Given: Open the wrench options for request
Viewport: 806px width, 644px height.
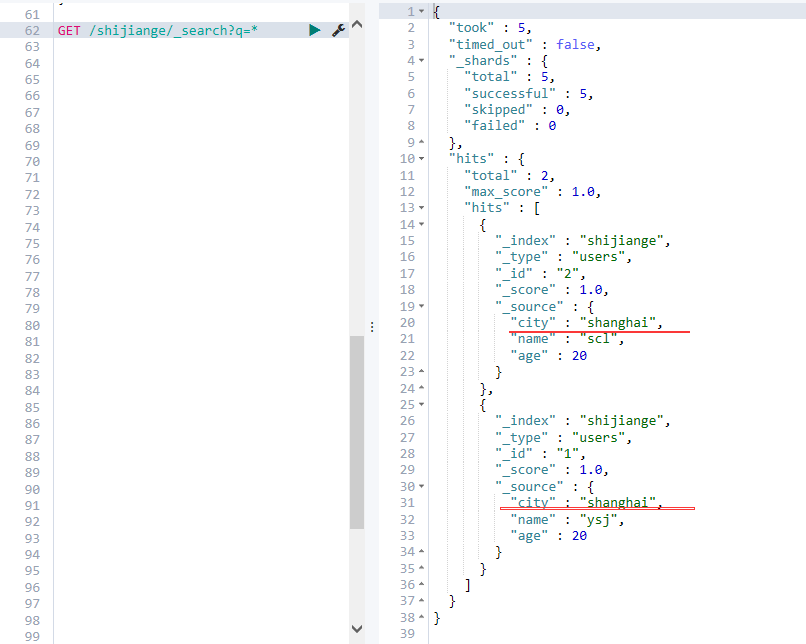Looking at the screenshot, I should pos(338,30).
